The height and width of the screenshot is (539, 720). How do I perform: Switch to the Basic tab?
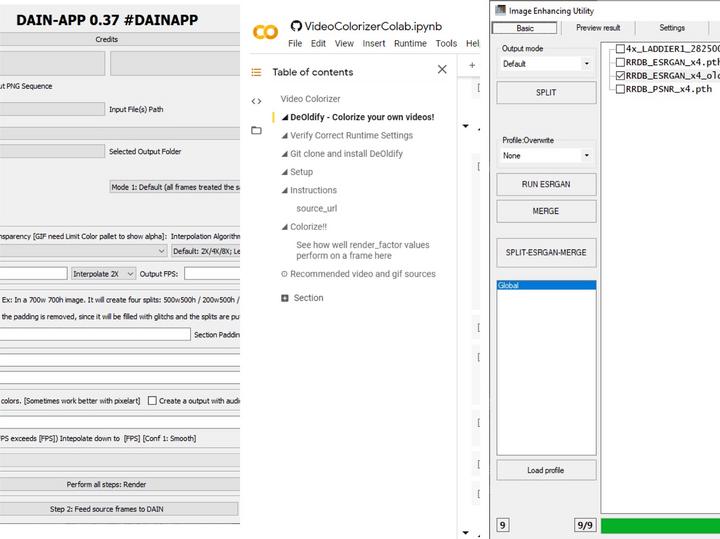click(524, 28)
